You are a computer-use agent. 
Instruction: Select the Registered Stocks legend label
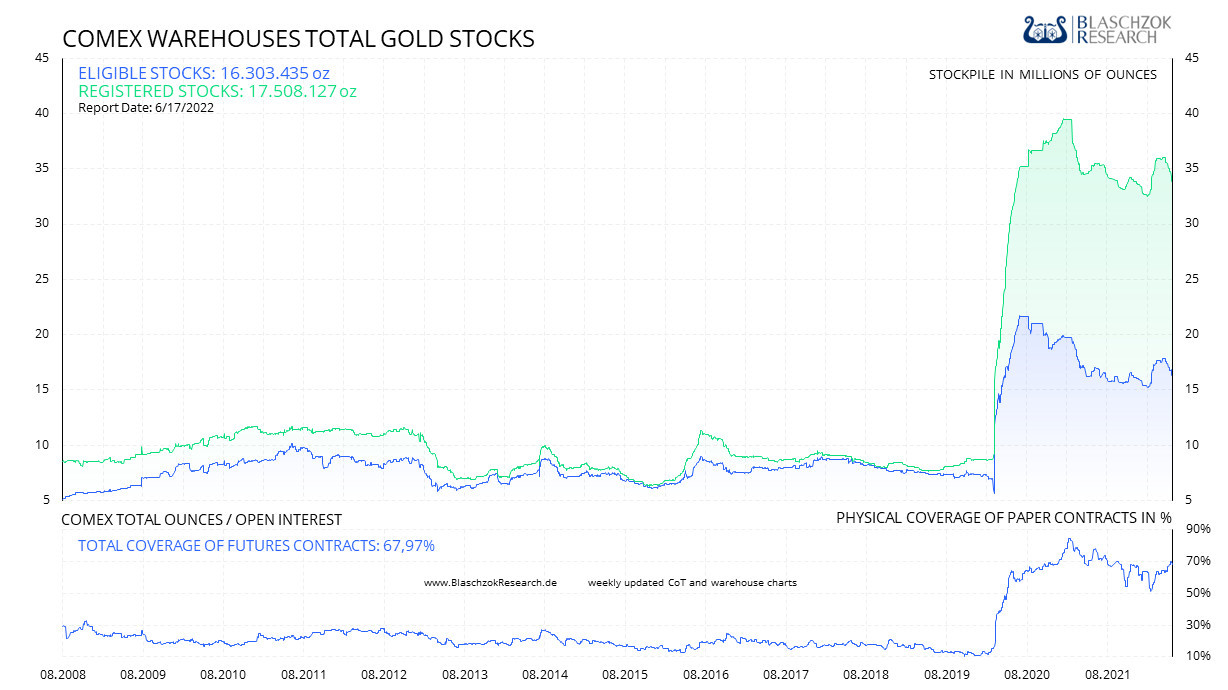217,91
